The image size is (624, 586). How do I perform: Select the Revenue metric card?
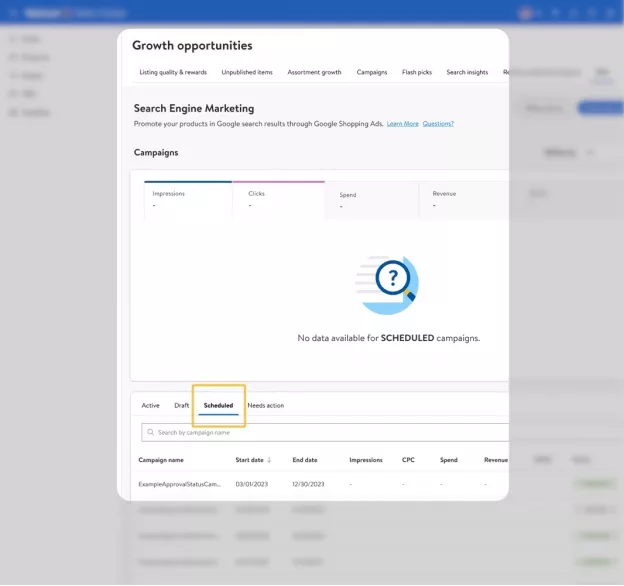click(x=463, y=200)
